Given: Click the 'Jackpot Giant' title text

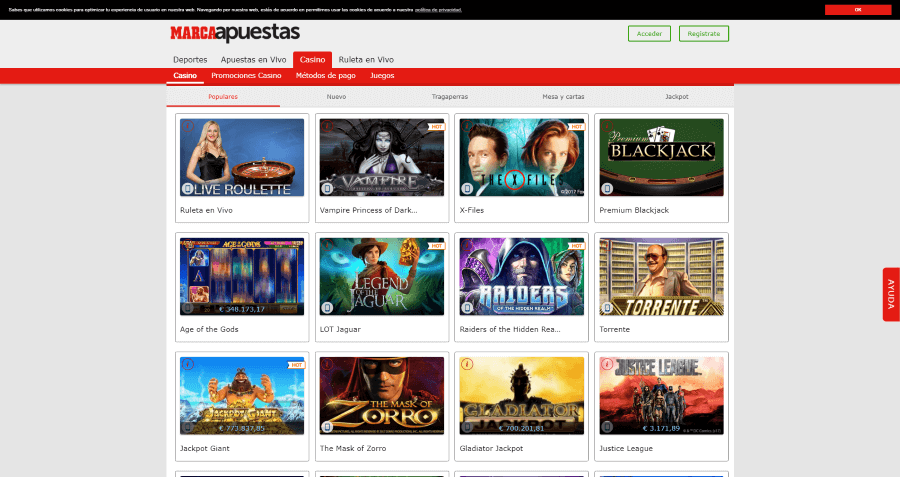Looking at the screenshot, I should pos(204,448).
